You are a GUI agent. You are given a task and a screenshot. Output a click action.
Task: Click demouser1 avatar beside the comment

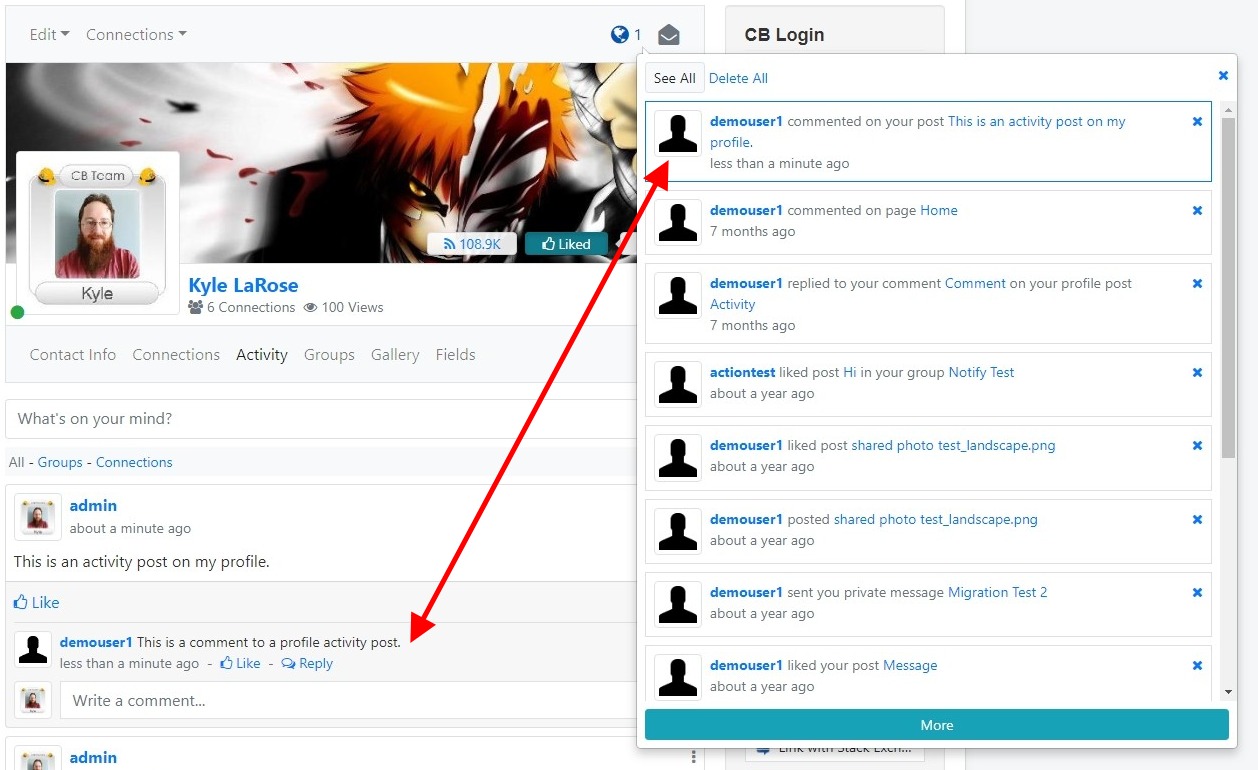(33, 650)
